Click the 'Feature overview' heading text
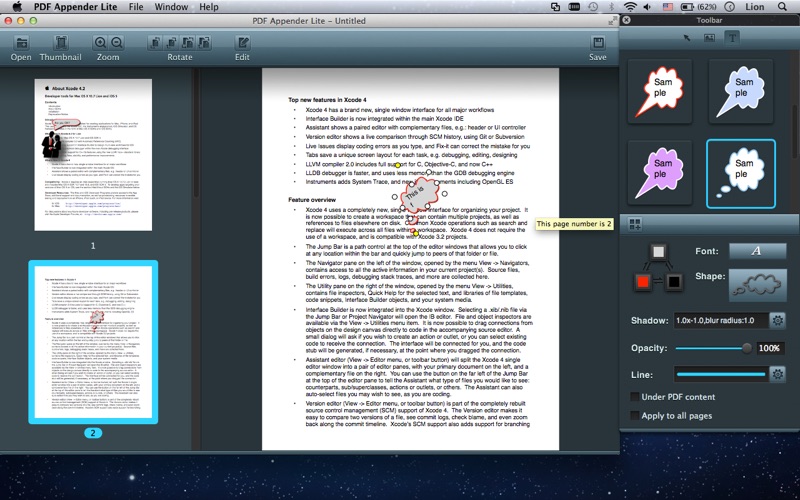800x500 pixels. pos(311,199)
